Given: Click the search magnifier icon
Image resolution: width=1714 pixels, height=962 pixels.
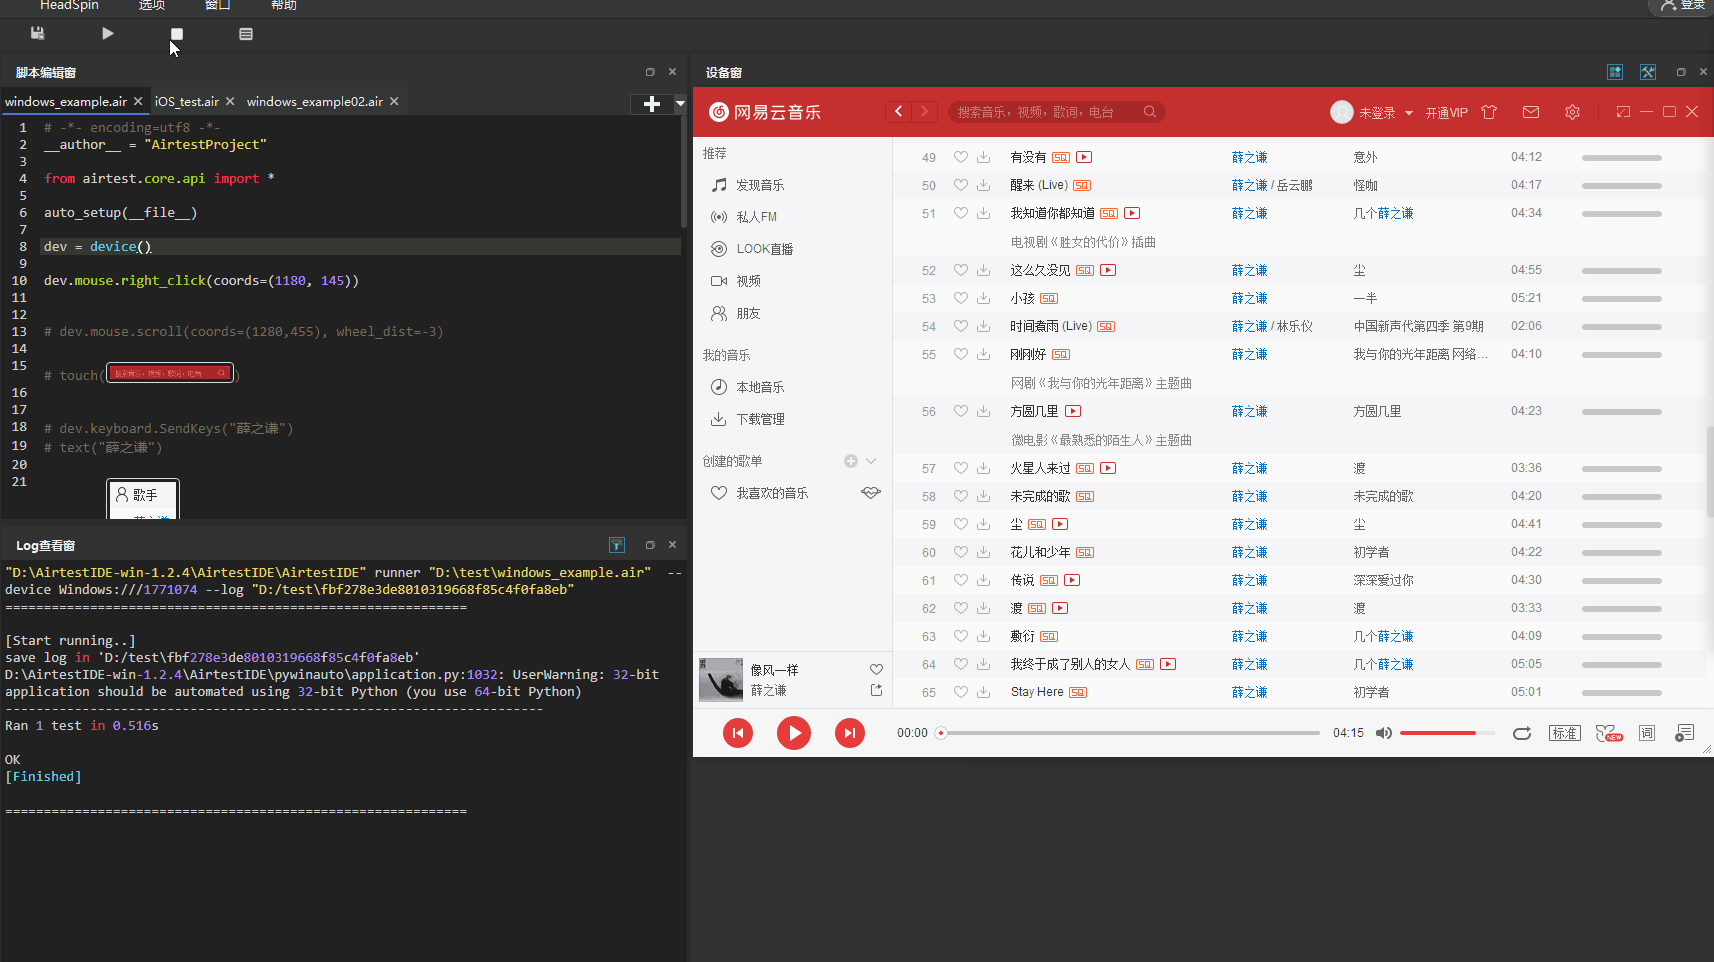Looking at the screenshot, I should pos(1150,112).
